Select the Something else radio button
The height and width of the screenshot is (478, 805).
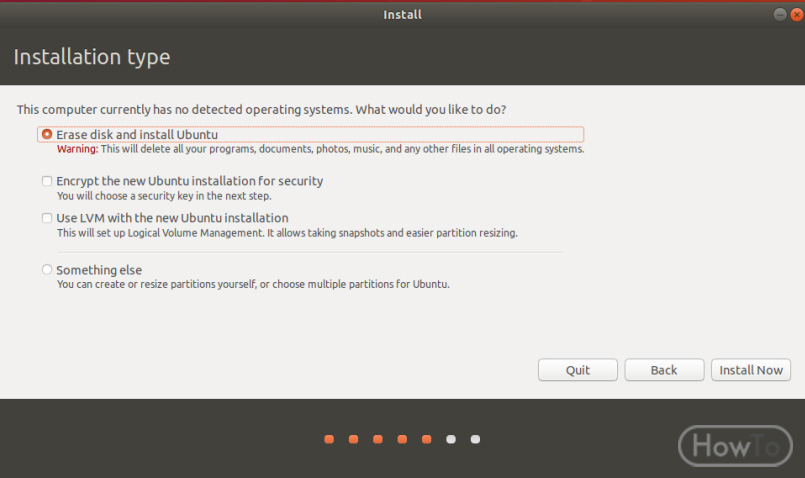coord(47,270)
